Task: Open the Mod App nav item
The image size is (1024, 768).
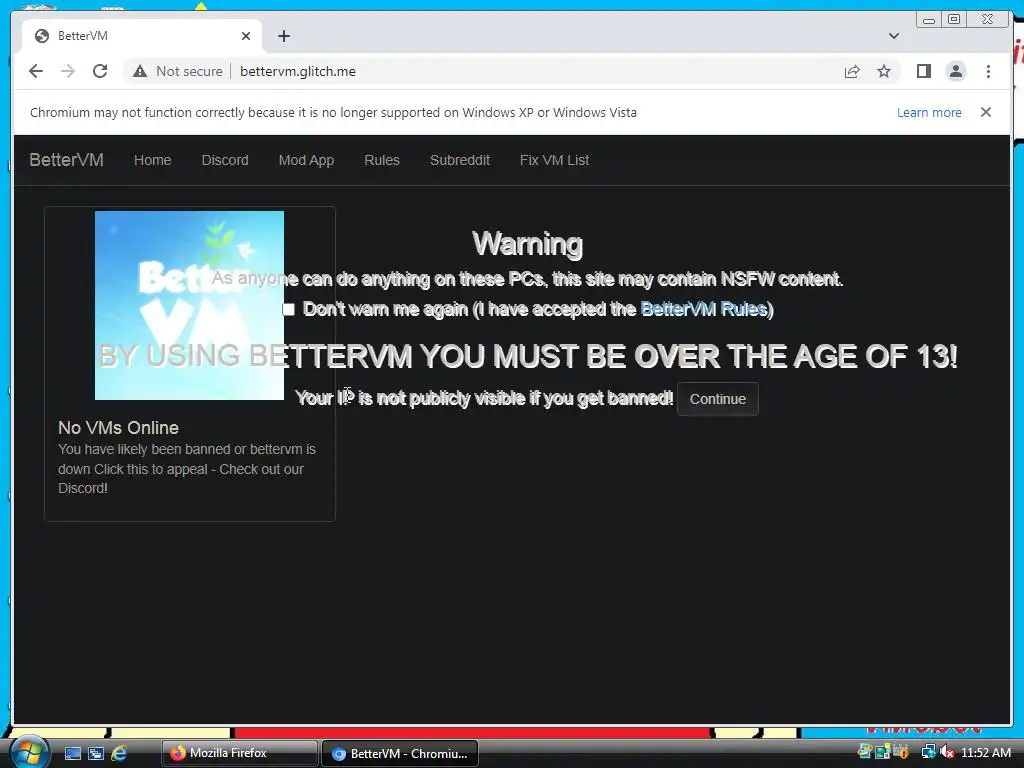Action: pos(306,160)
